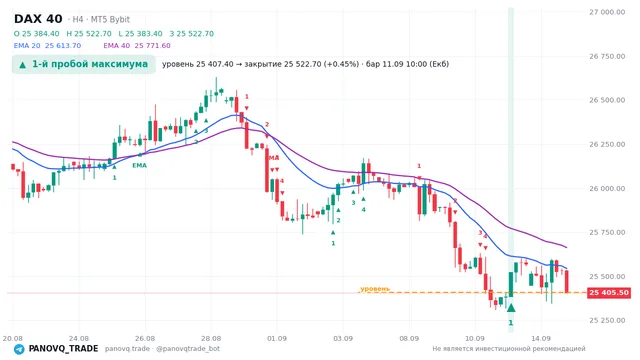Image resolution: width=640 pixels, height=360 pixels.
Task: Click the '1-й пробой максимума' signal badge
Action: (84, 64)
